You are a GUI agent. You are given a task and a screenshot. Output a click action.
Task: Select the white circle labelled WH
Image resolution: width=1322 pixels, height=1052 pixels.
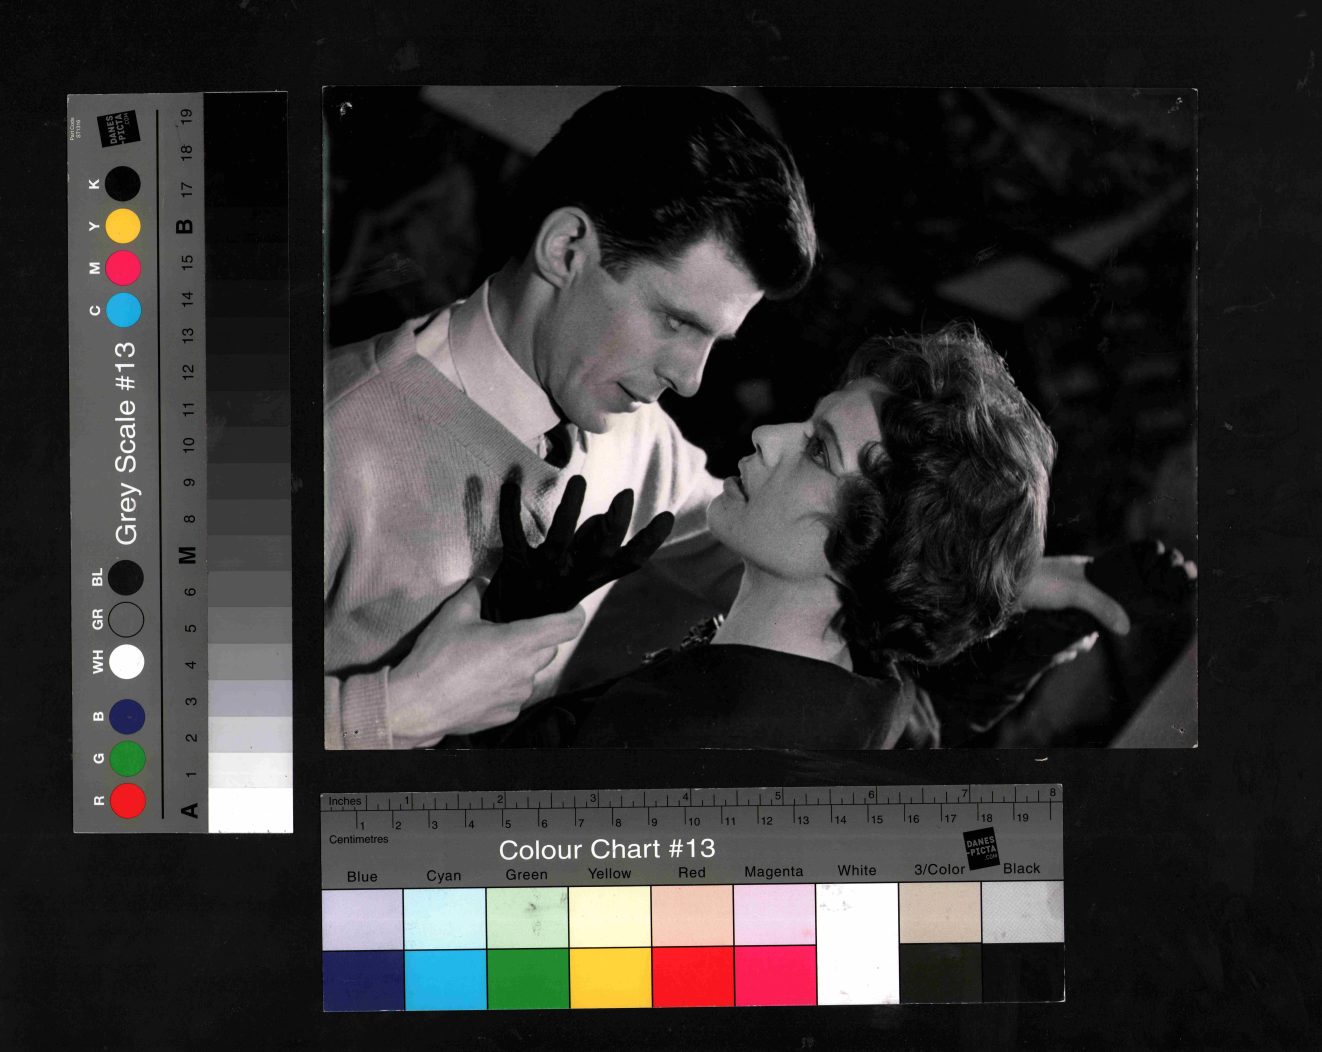coord(127,662)
